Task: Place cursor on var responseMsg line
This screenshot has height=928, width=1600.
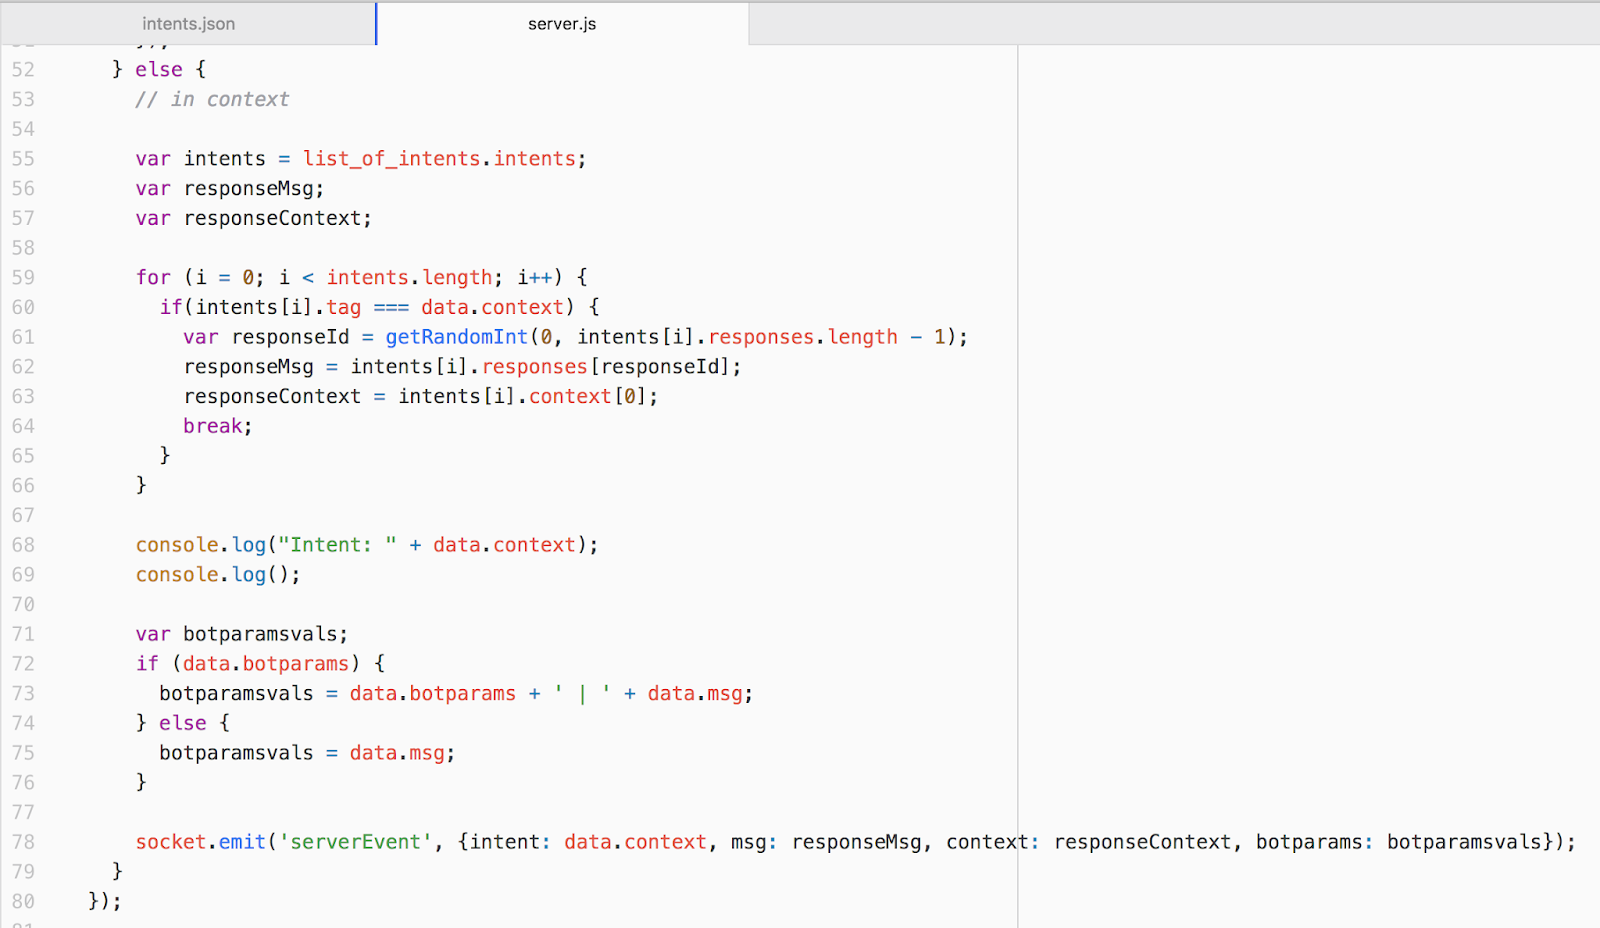Action: [x=228, y=188]
